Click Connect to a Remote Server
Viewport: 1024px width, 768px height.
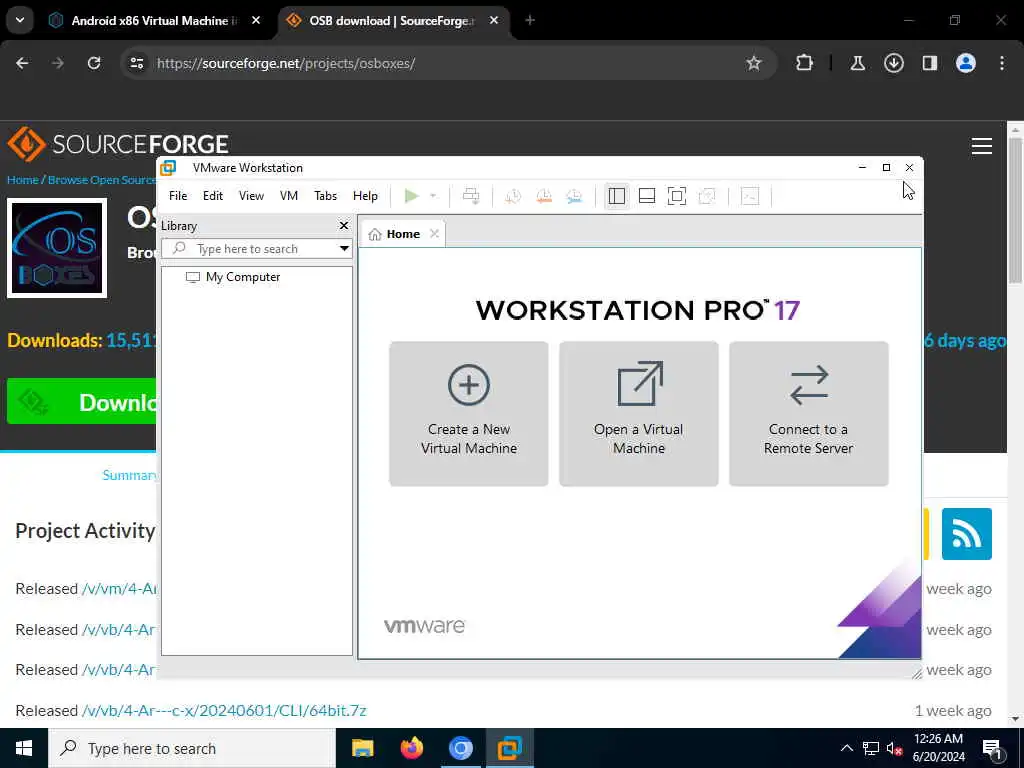click(808, 414)
